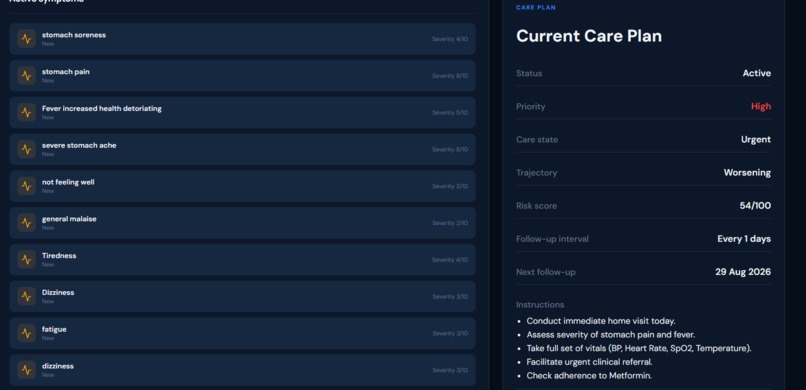Select the pulse icon beside not feeling well
The height and width of the screenshot is (390, 806).
click(26, 186)
